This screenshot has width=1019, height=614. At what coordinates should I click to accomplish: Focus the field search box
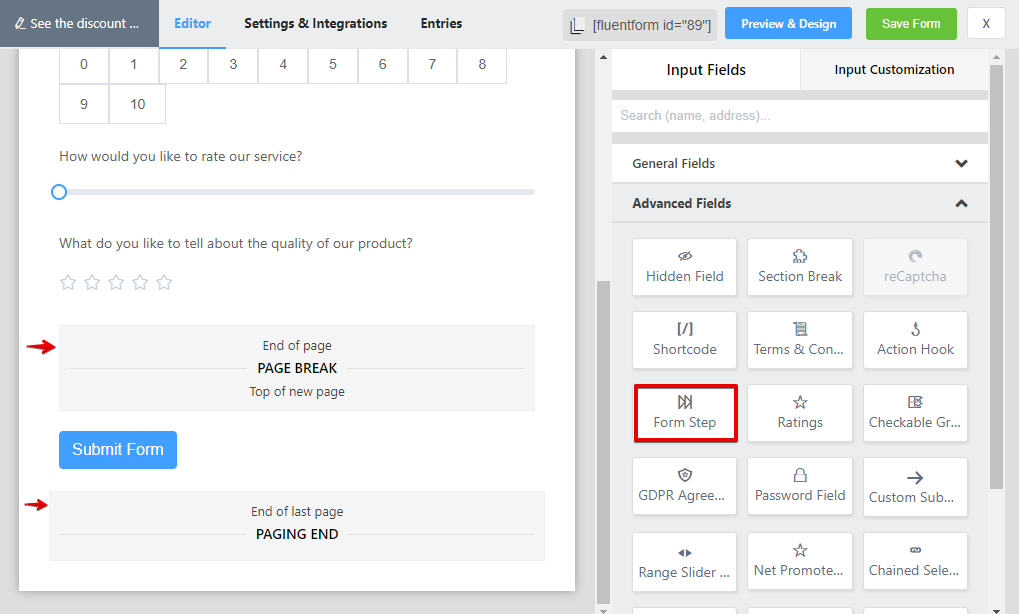(x=799, y=116)
